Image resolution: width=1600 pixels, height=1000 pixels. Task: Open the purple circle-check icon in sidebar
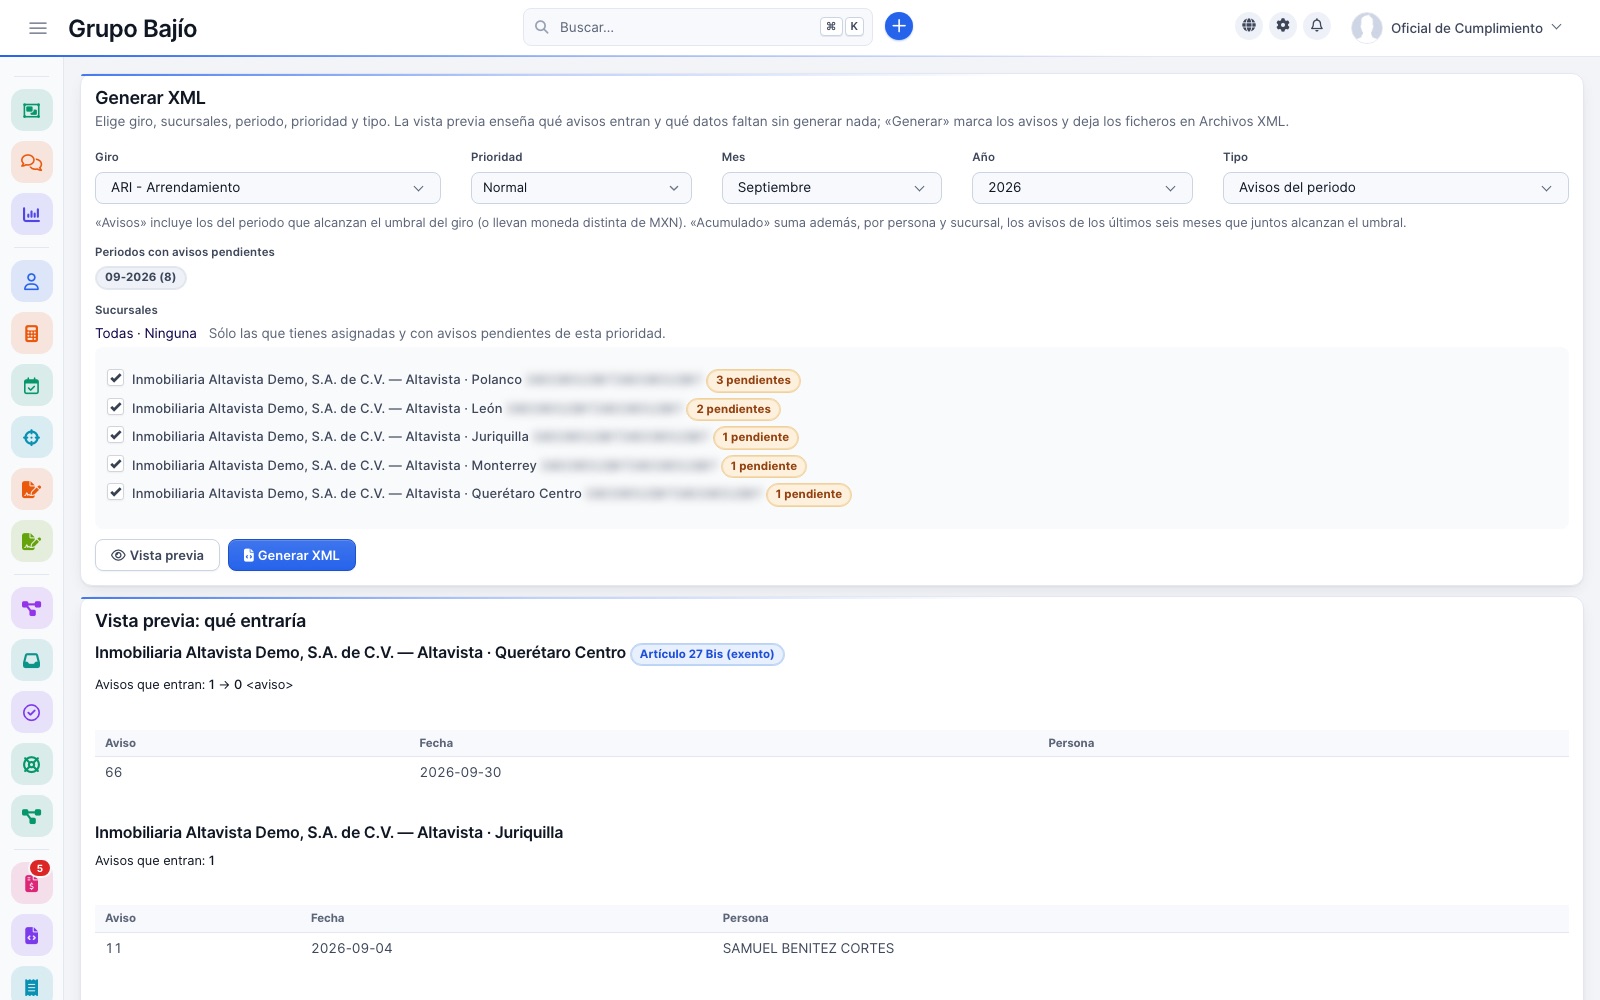tap(32, 712)
